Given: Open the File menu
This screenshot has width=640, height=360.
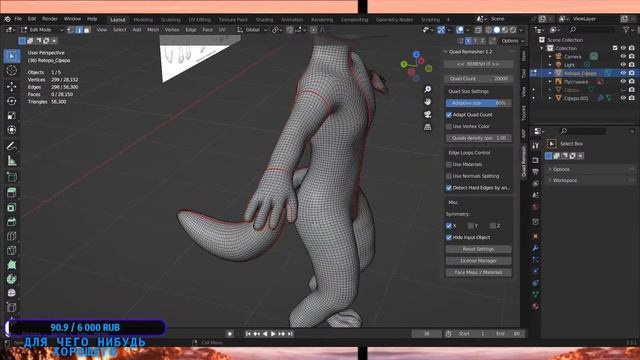Looking at the screenshot, I should point(18,19).
